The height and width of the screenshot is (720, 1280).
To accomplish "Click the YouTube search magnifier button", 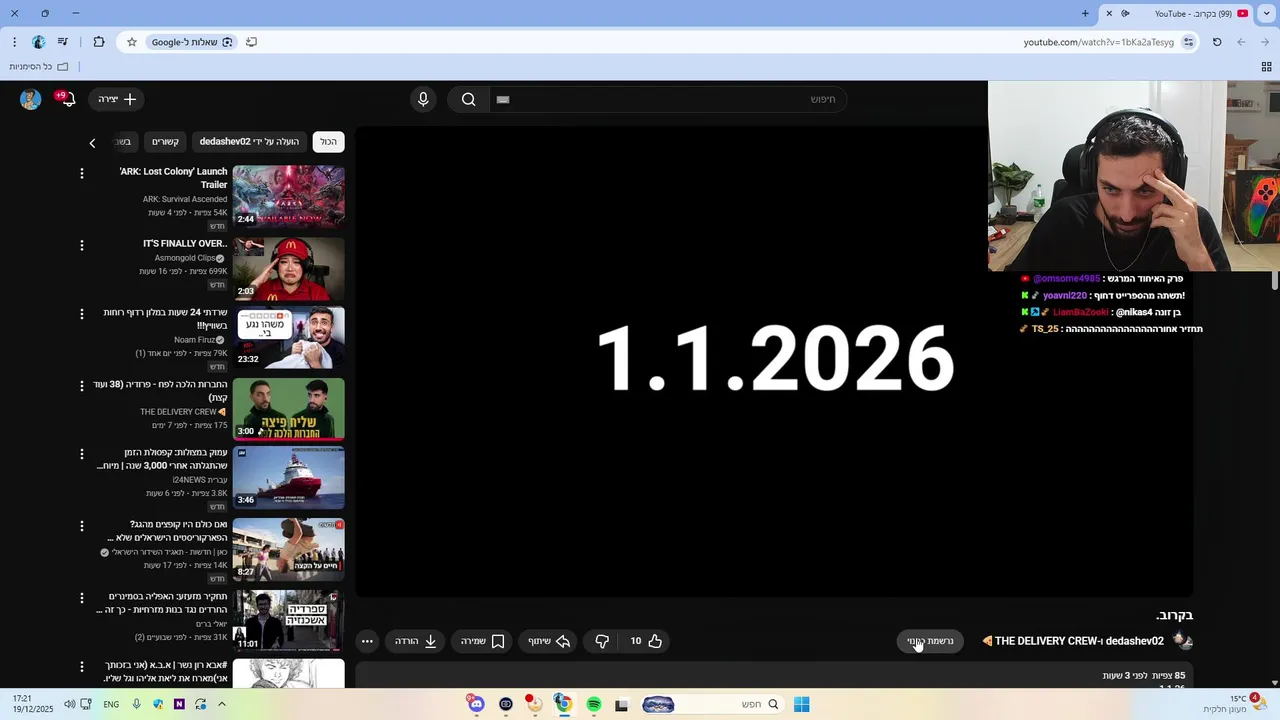I will point(468,99).
